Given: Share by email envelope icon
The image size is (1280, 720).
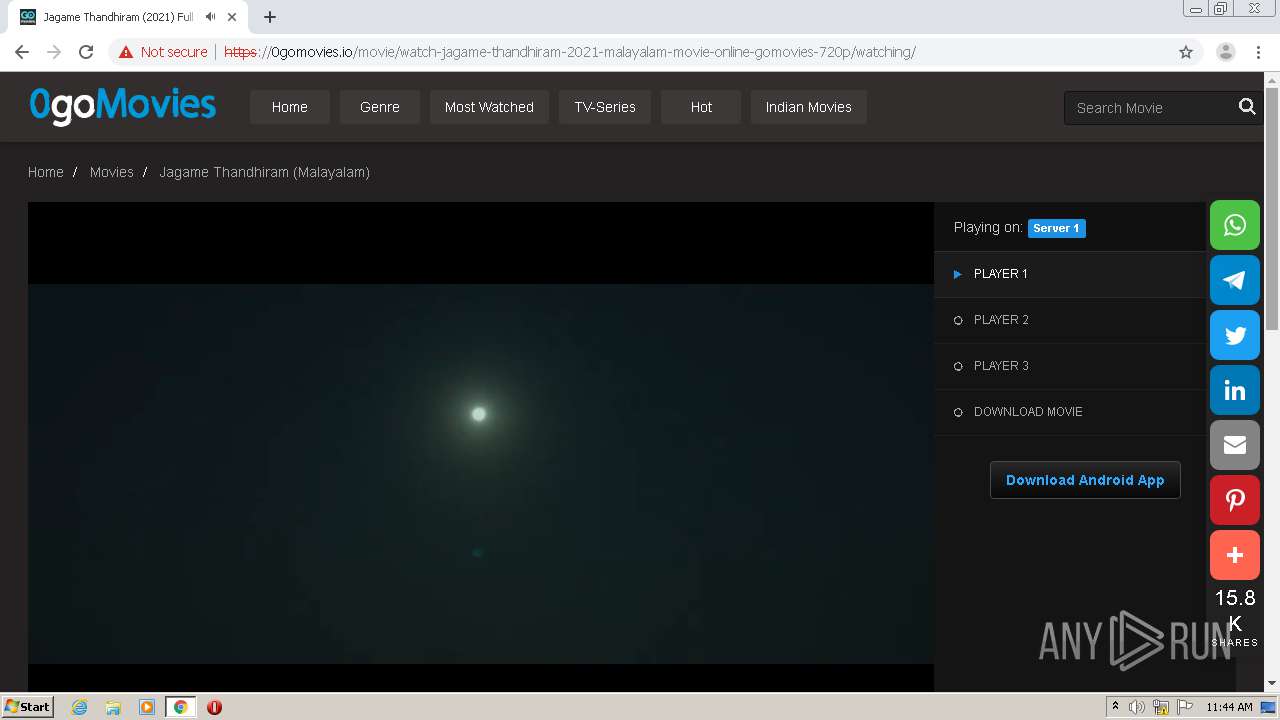Looking at the screenshot, I should pos(1235,445).
